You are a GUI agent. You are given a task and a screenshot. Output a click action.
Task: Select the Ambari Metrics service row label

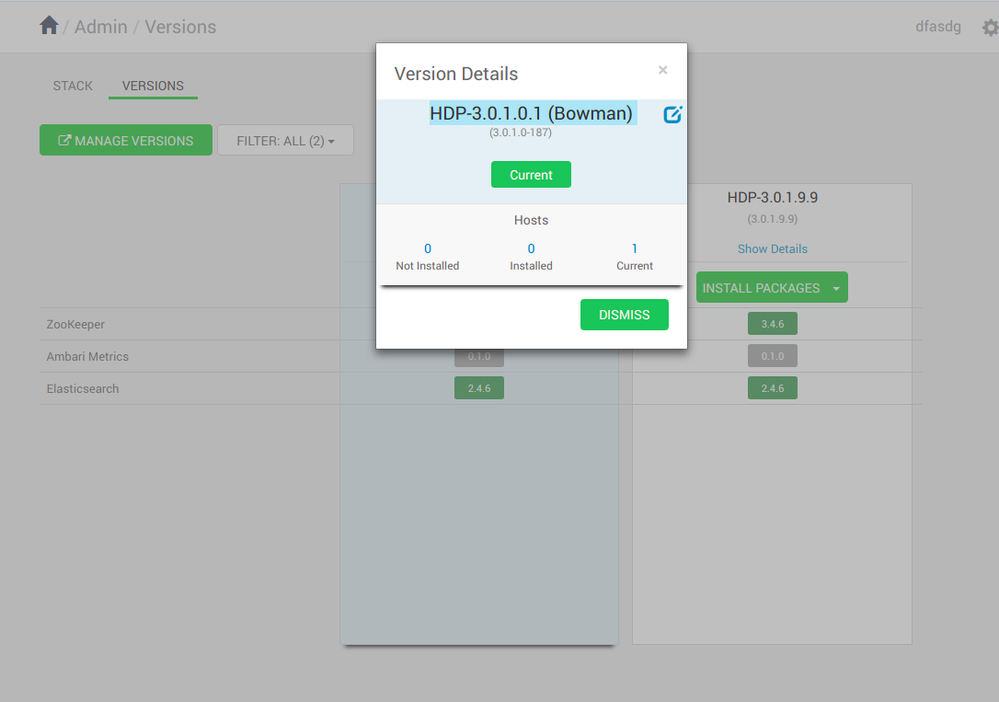click(87, 357)
